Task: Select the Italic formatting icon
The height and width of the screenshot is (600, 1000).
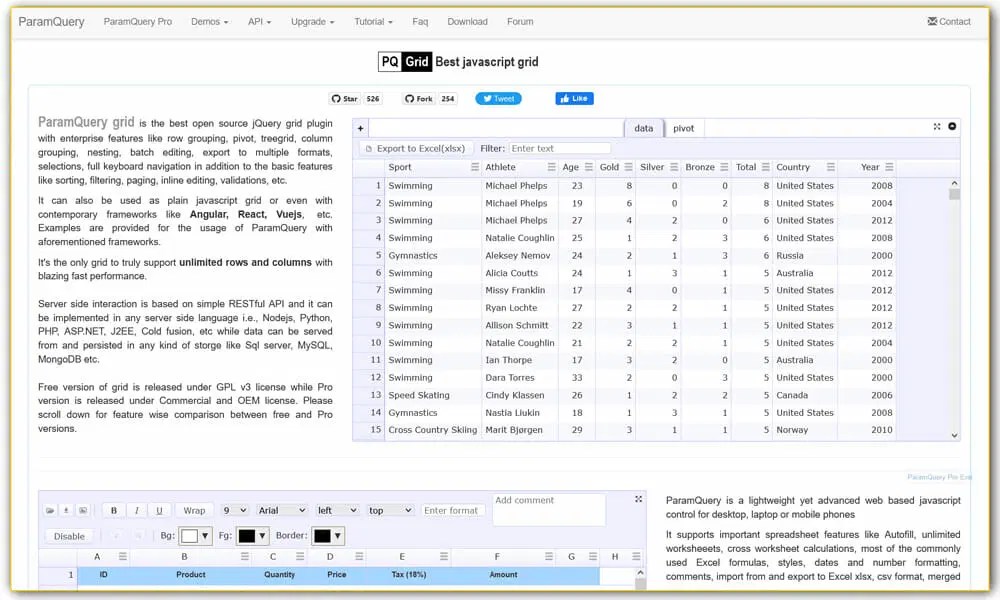Action: click(136, 510)
